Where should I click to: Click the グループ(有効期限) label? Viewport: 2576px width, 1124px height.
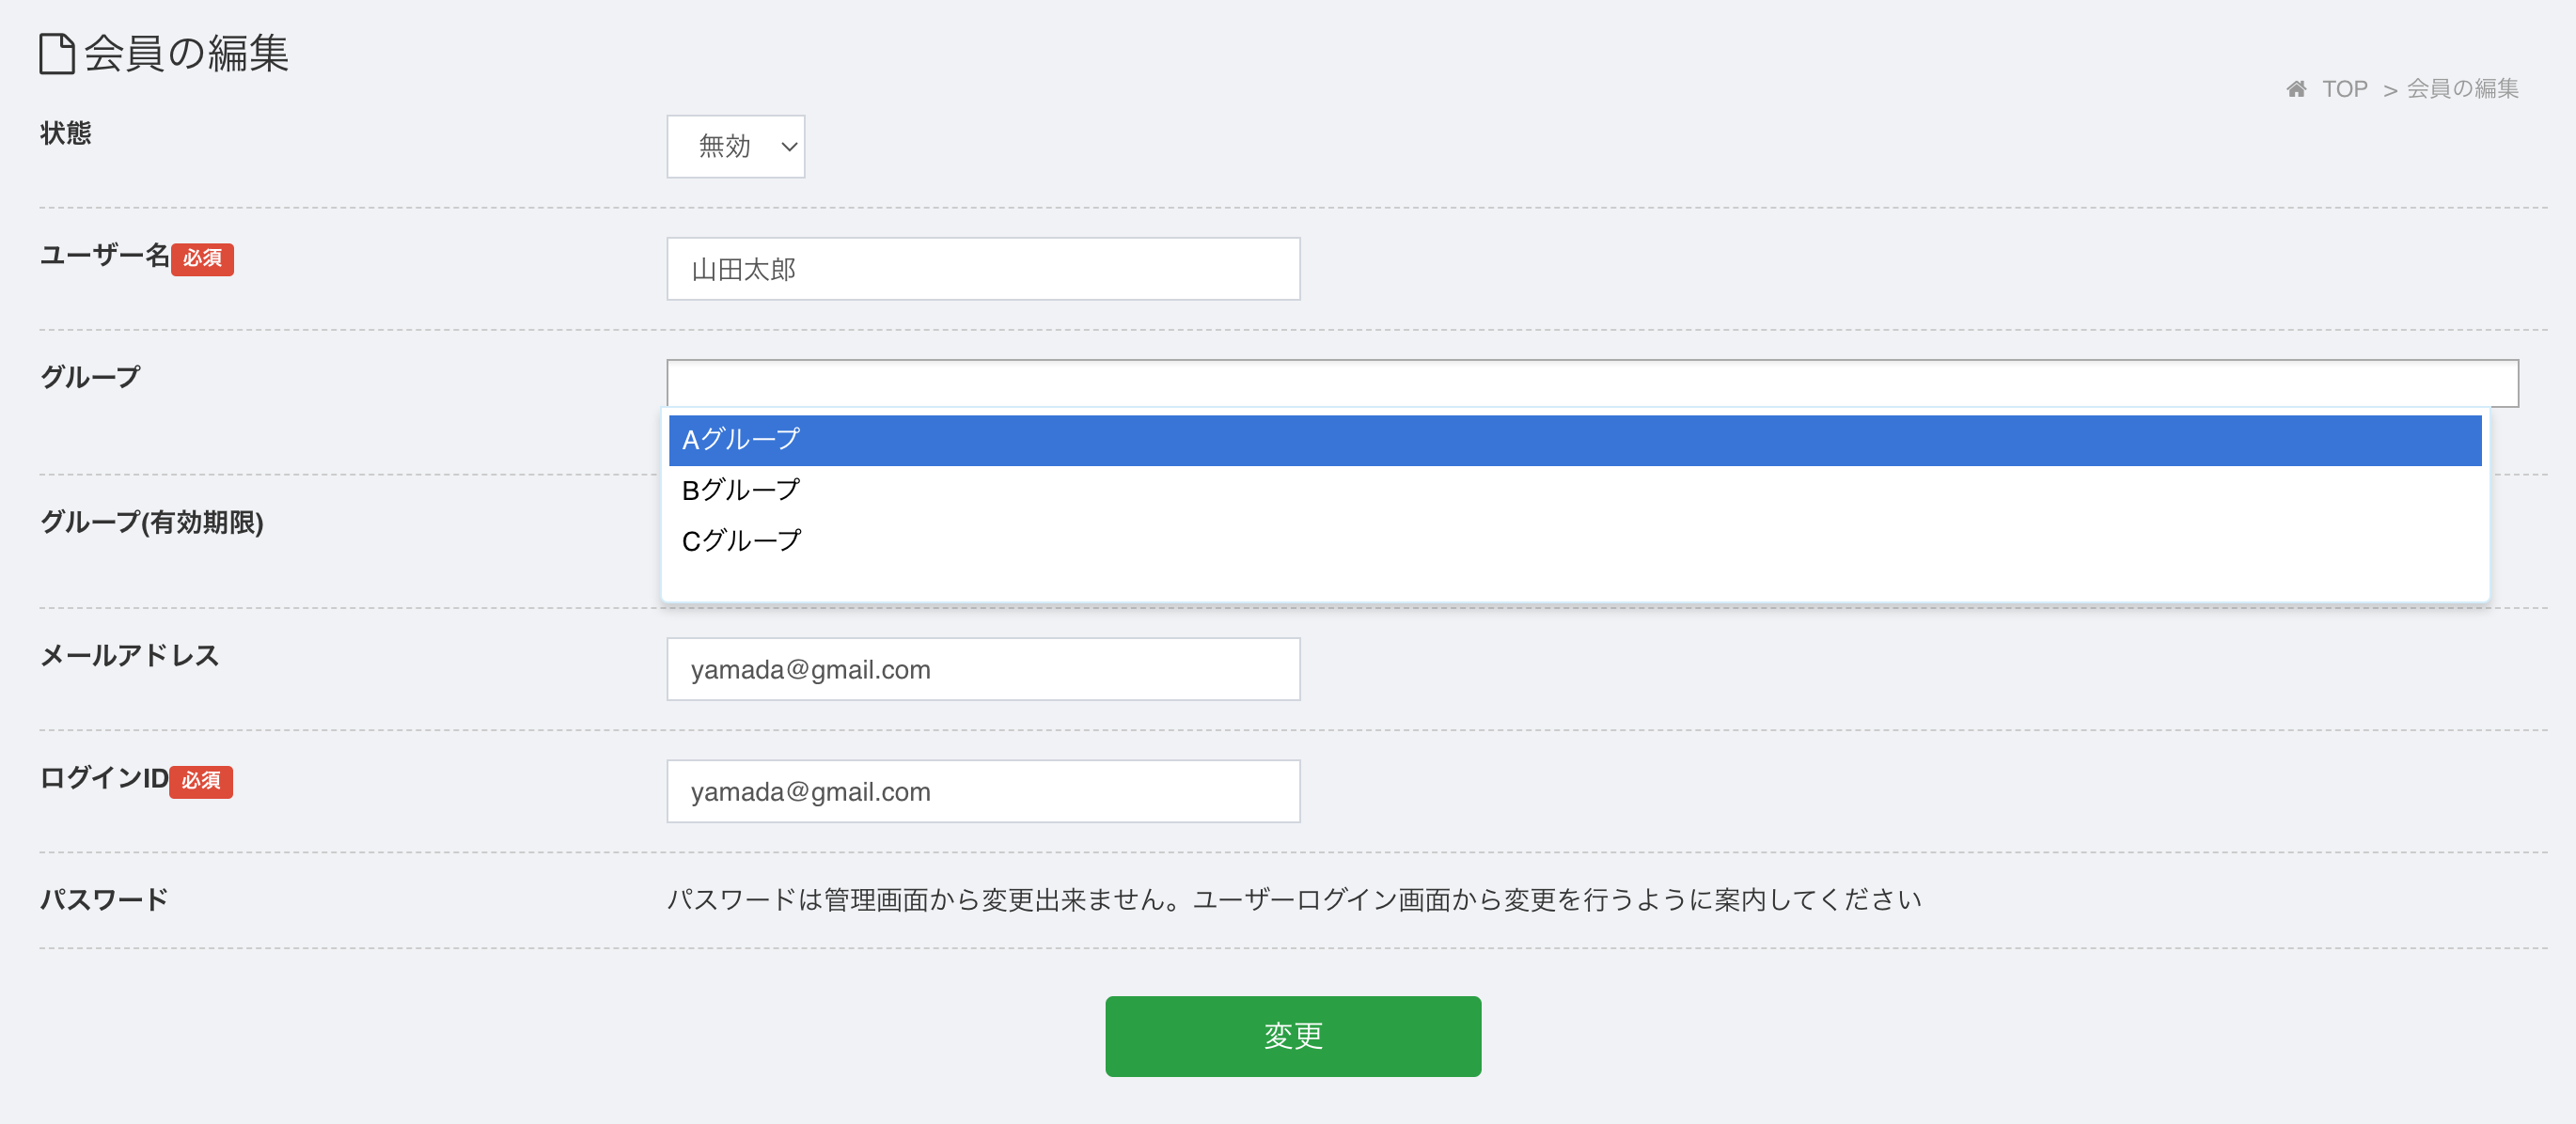point(152,522)
